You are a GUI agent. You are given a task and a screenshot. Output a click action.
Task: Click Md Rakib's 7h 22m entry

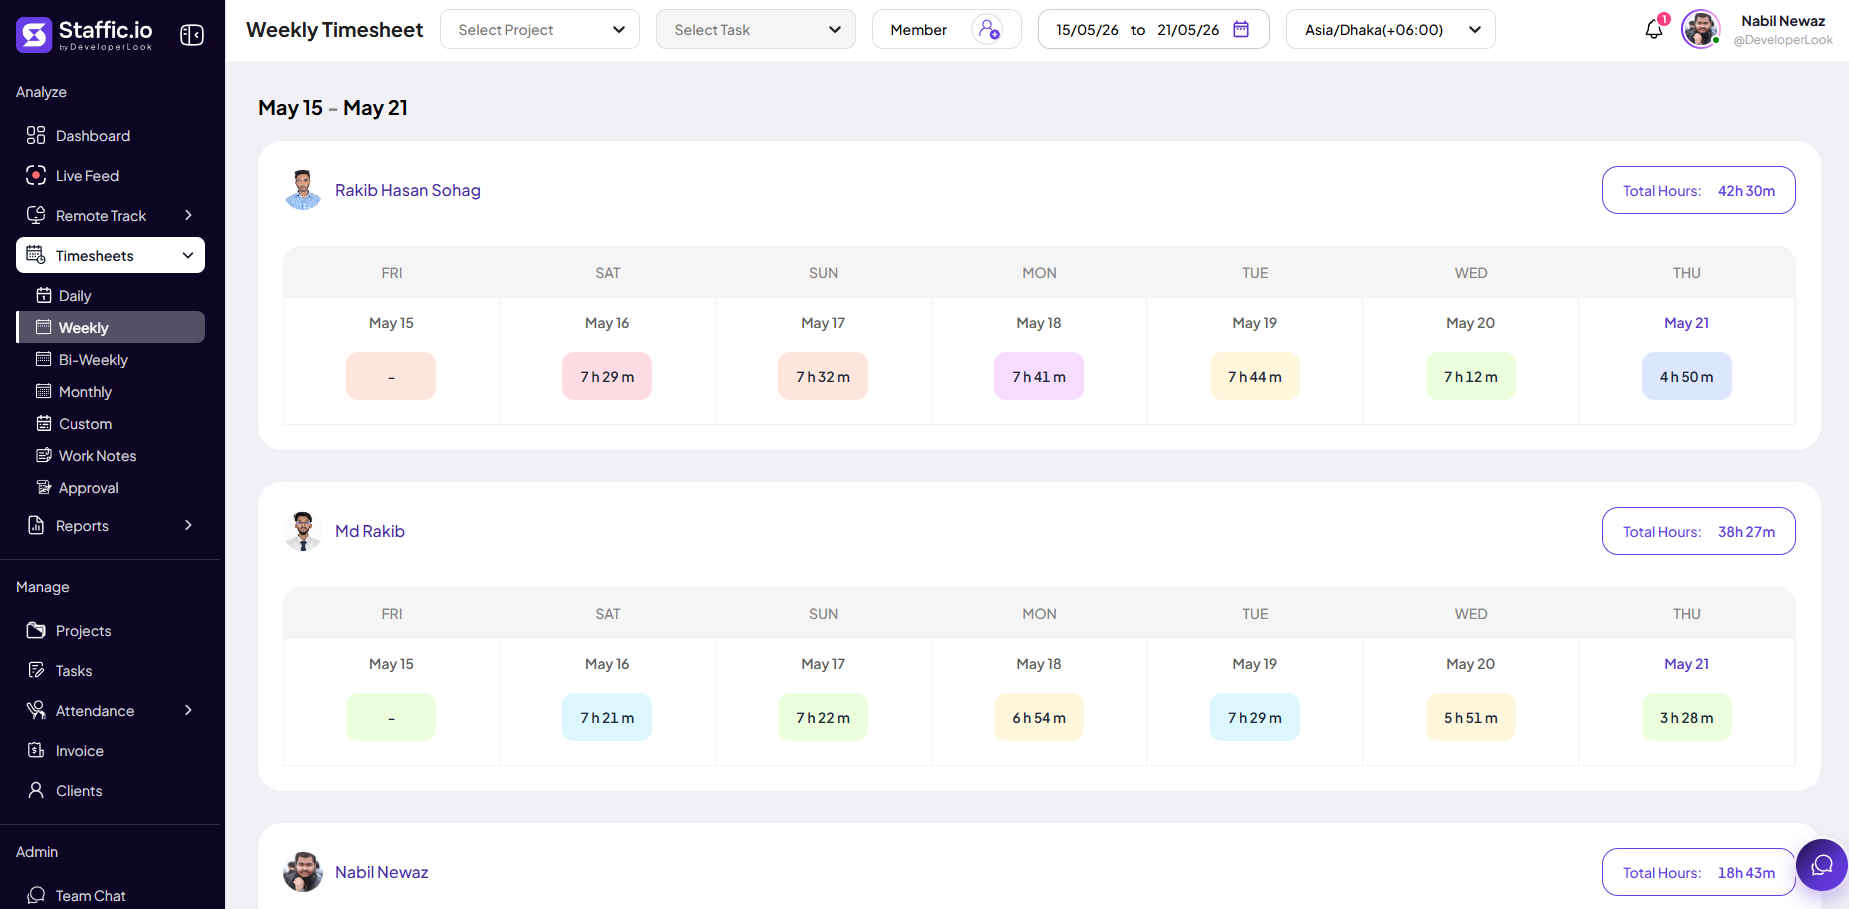tap(823, 717)
